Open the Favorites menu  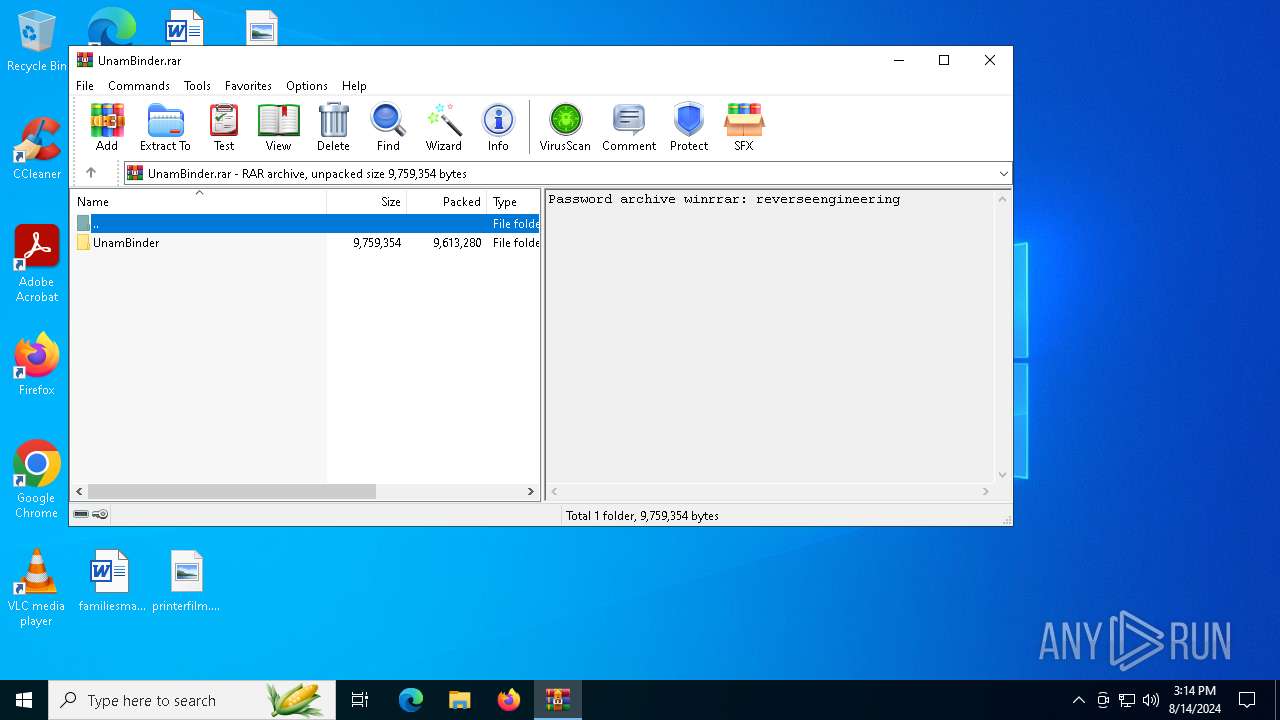point(248,86)
